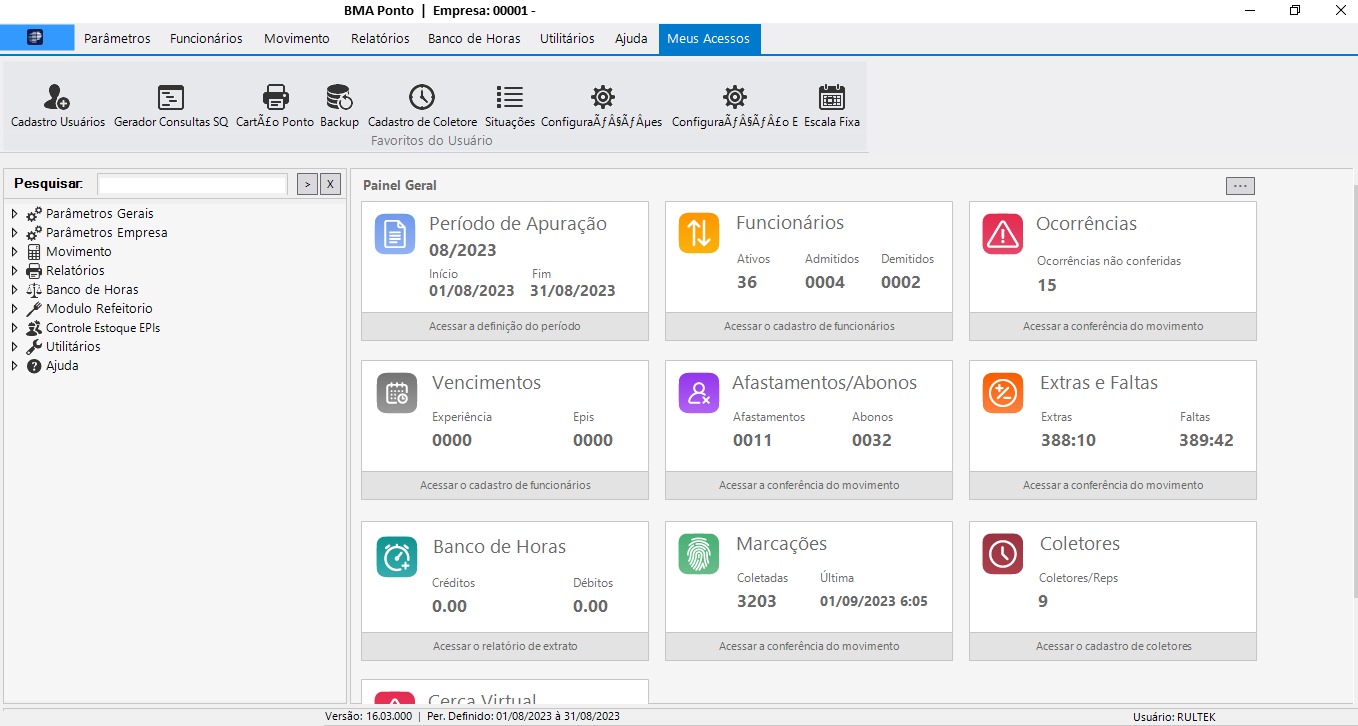1358x726 pixels.
Task: Click the Movimento calculator tree icon
Action: tap(34, 252)
